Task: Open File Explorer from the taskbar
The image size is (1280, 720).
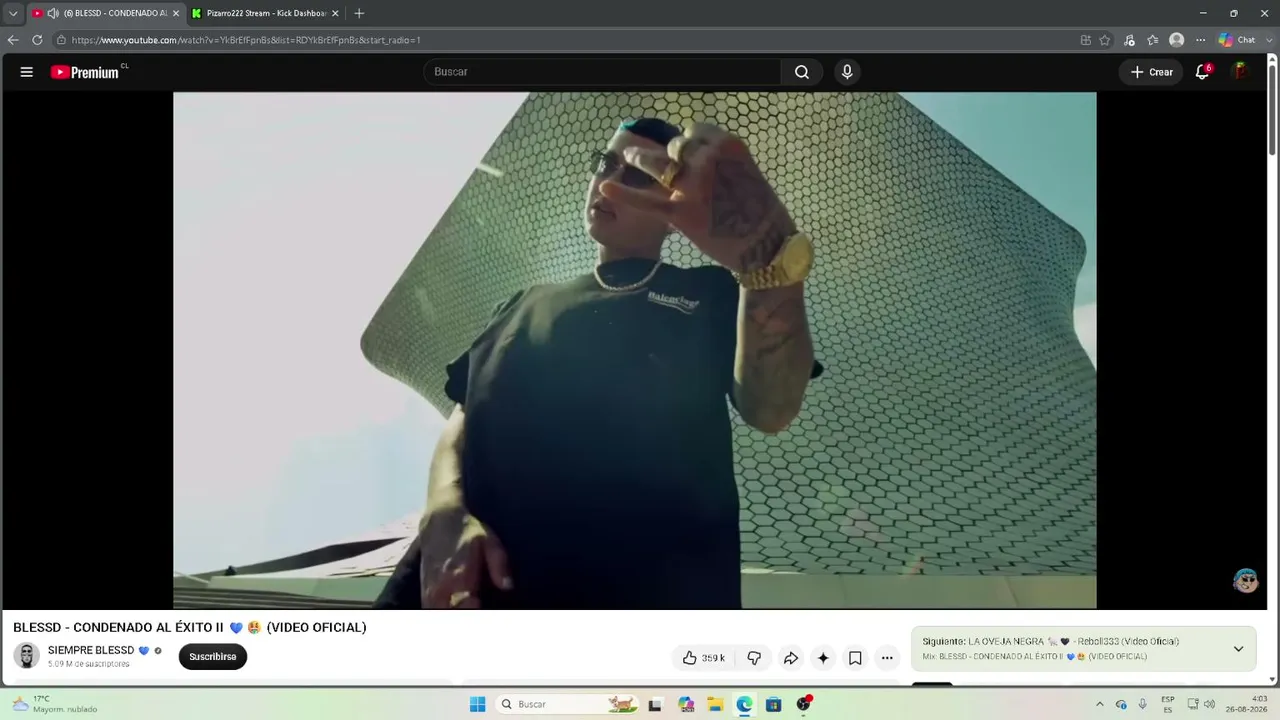Action: tap(715, 704)
